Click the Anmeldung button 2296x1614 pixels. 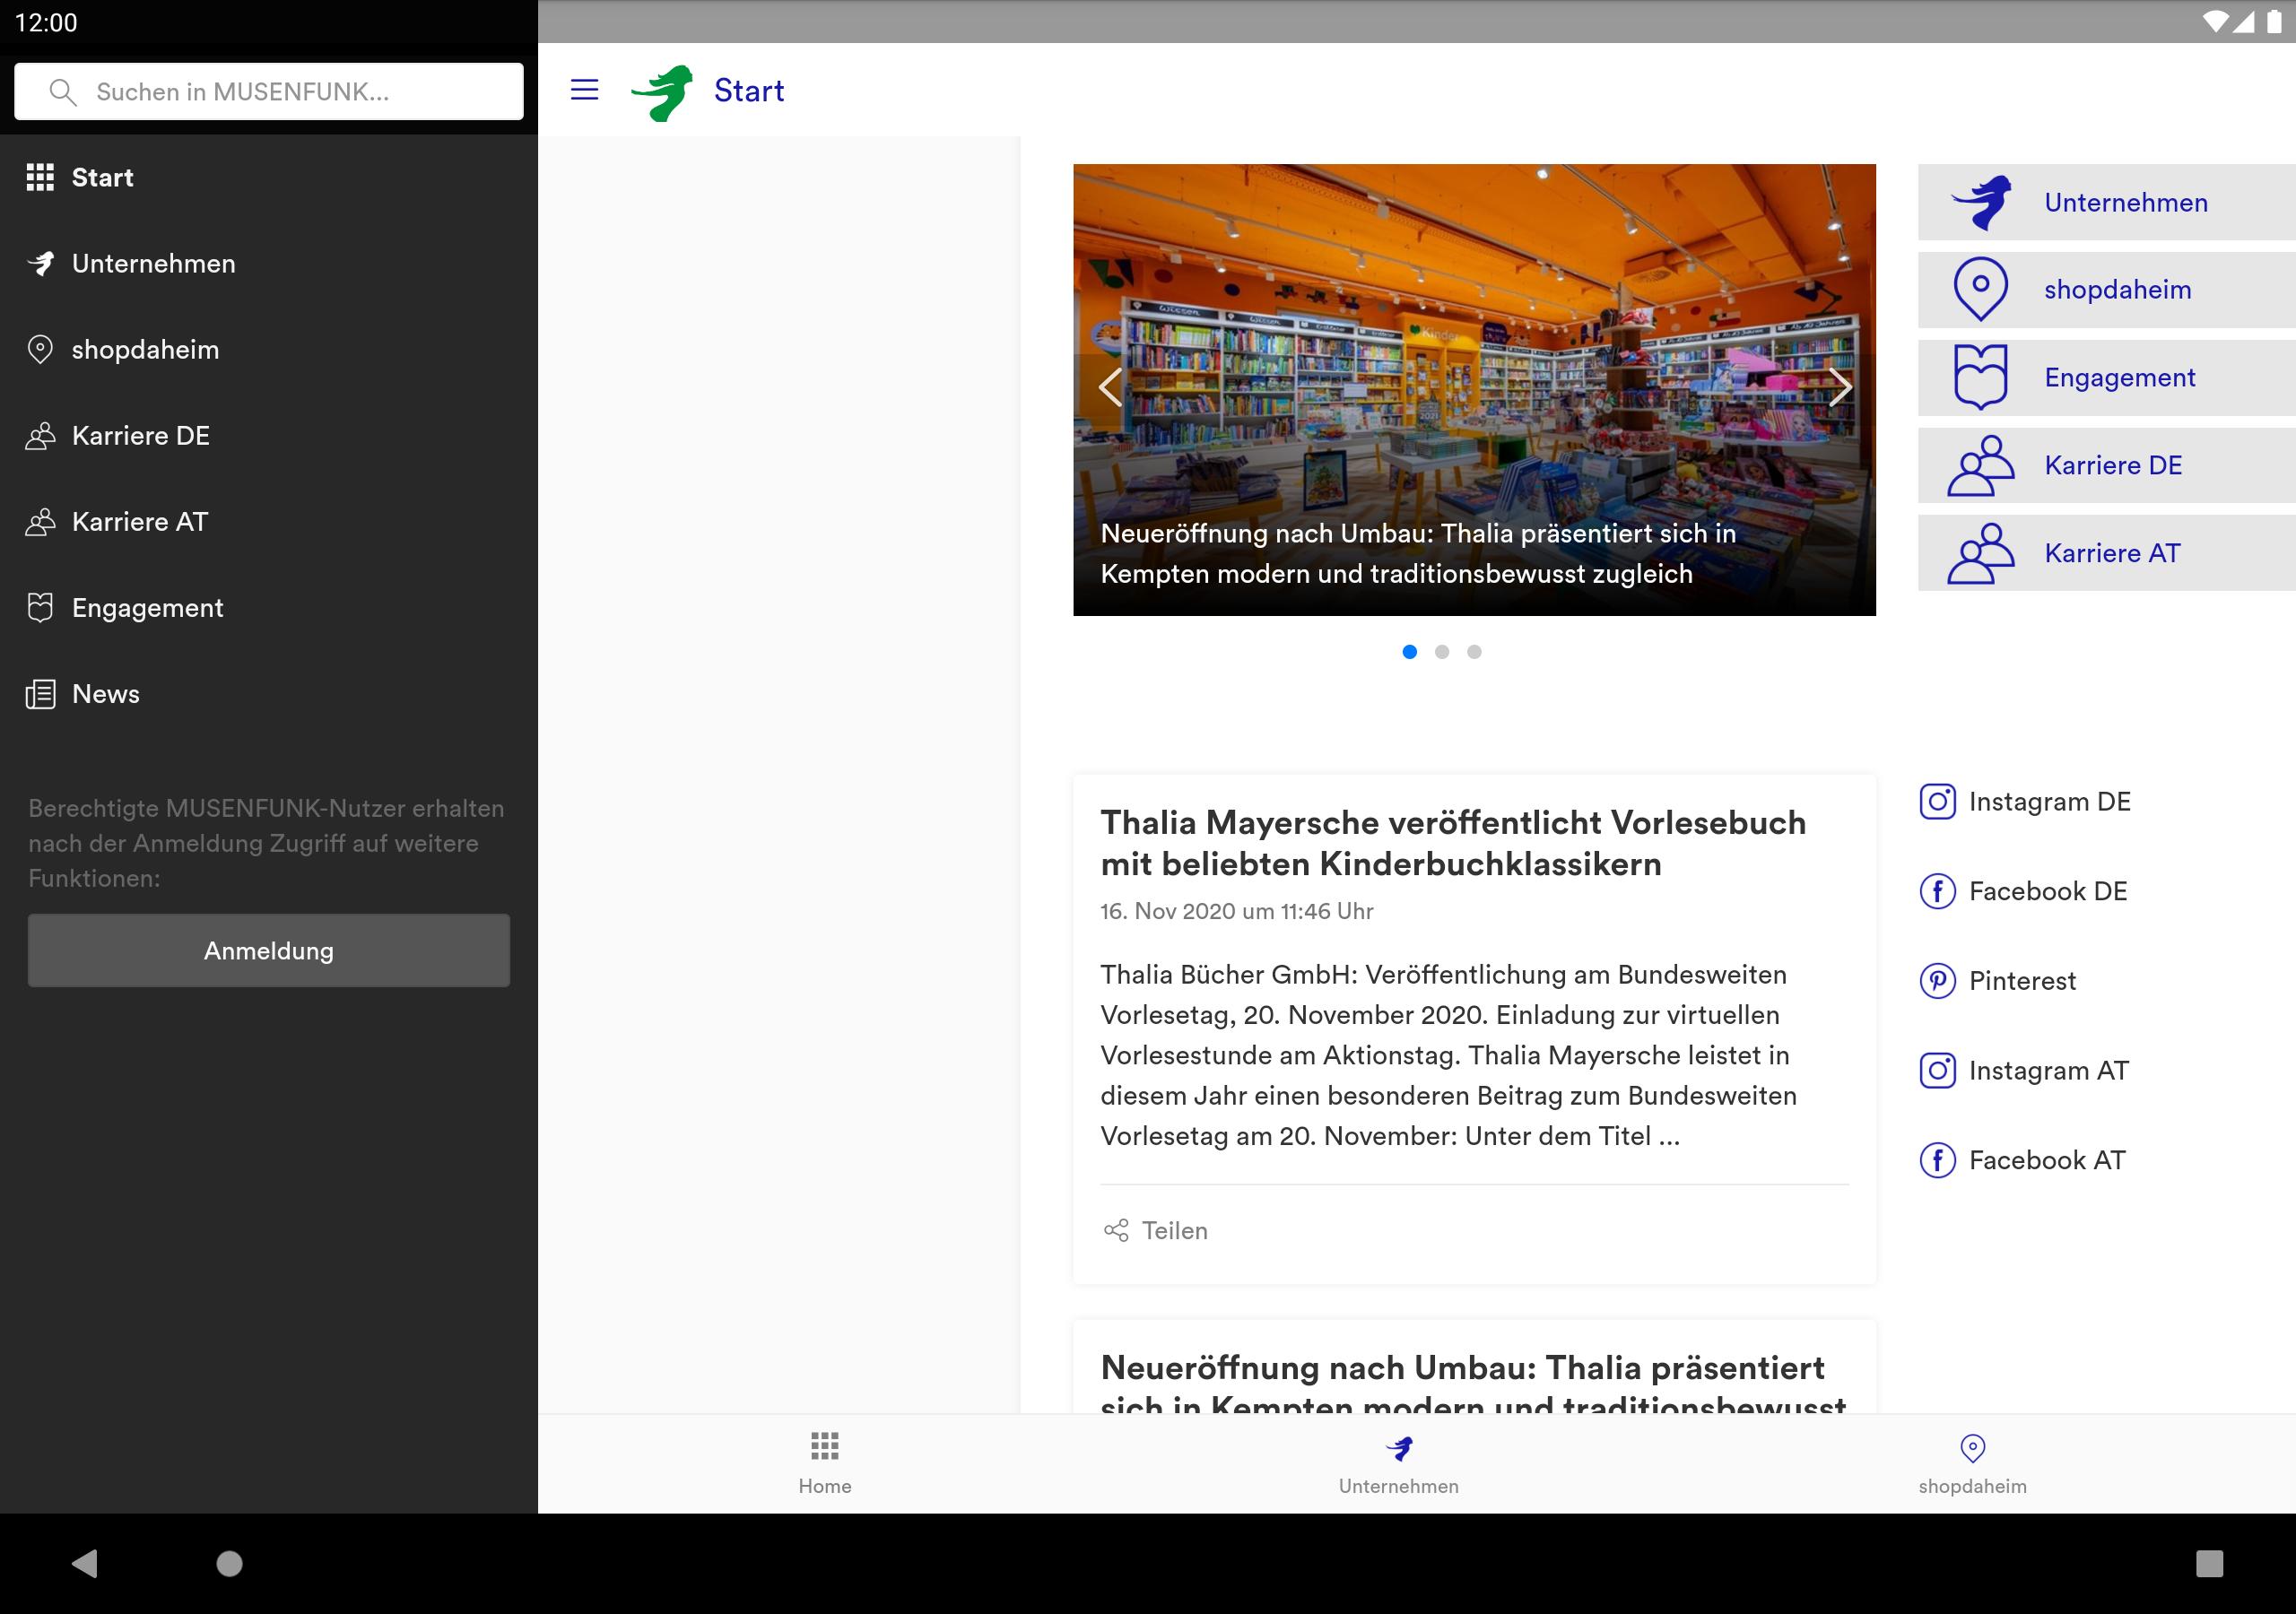269,950
